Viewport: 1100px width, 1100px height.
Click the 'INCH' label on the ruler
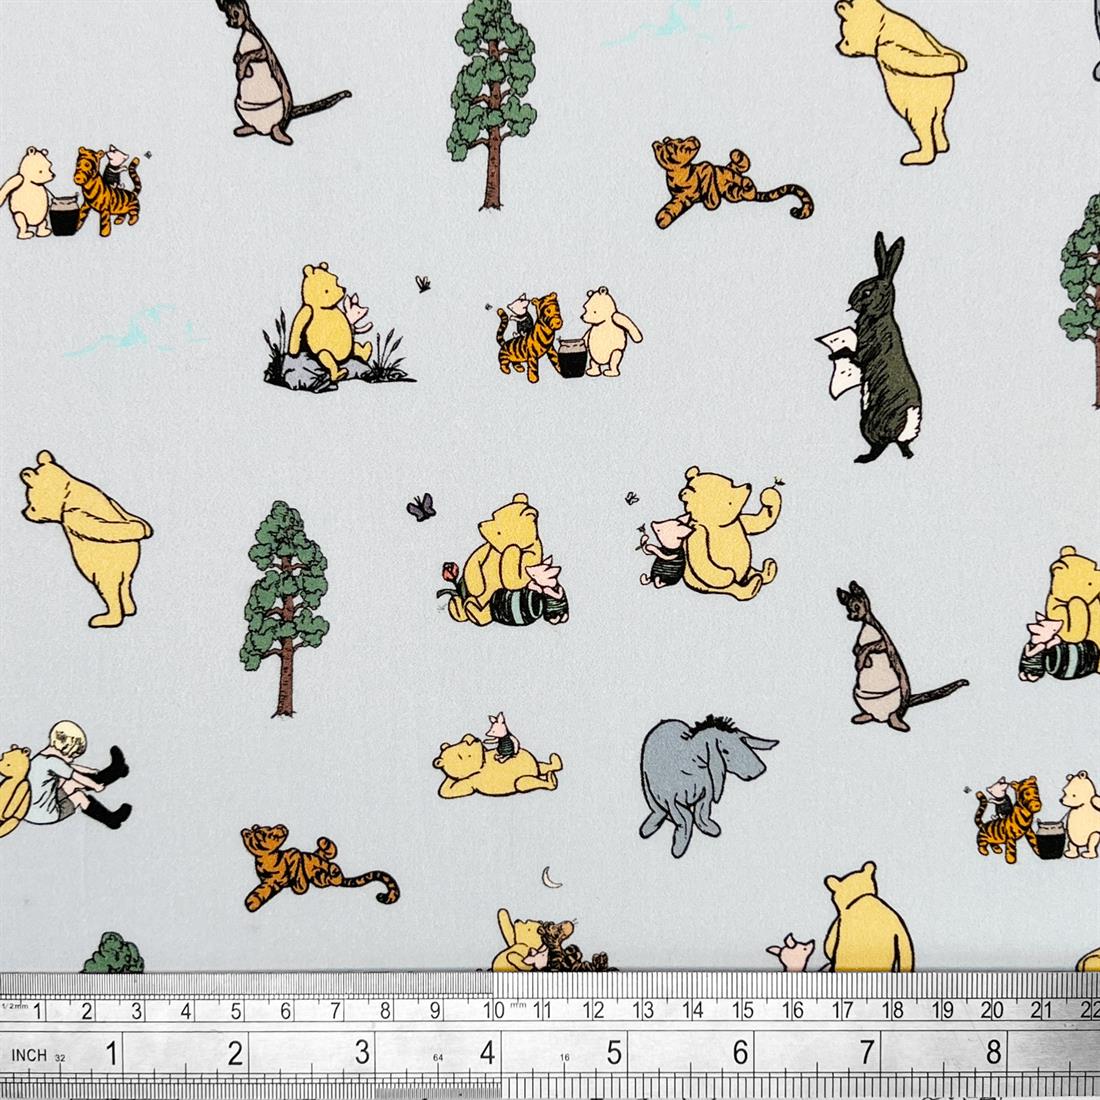tap(29, 1054)
